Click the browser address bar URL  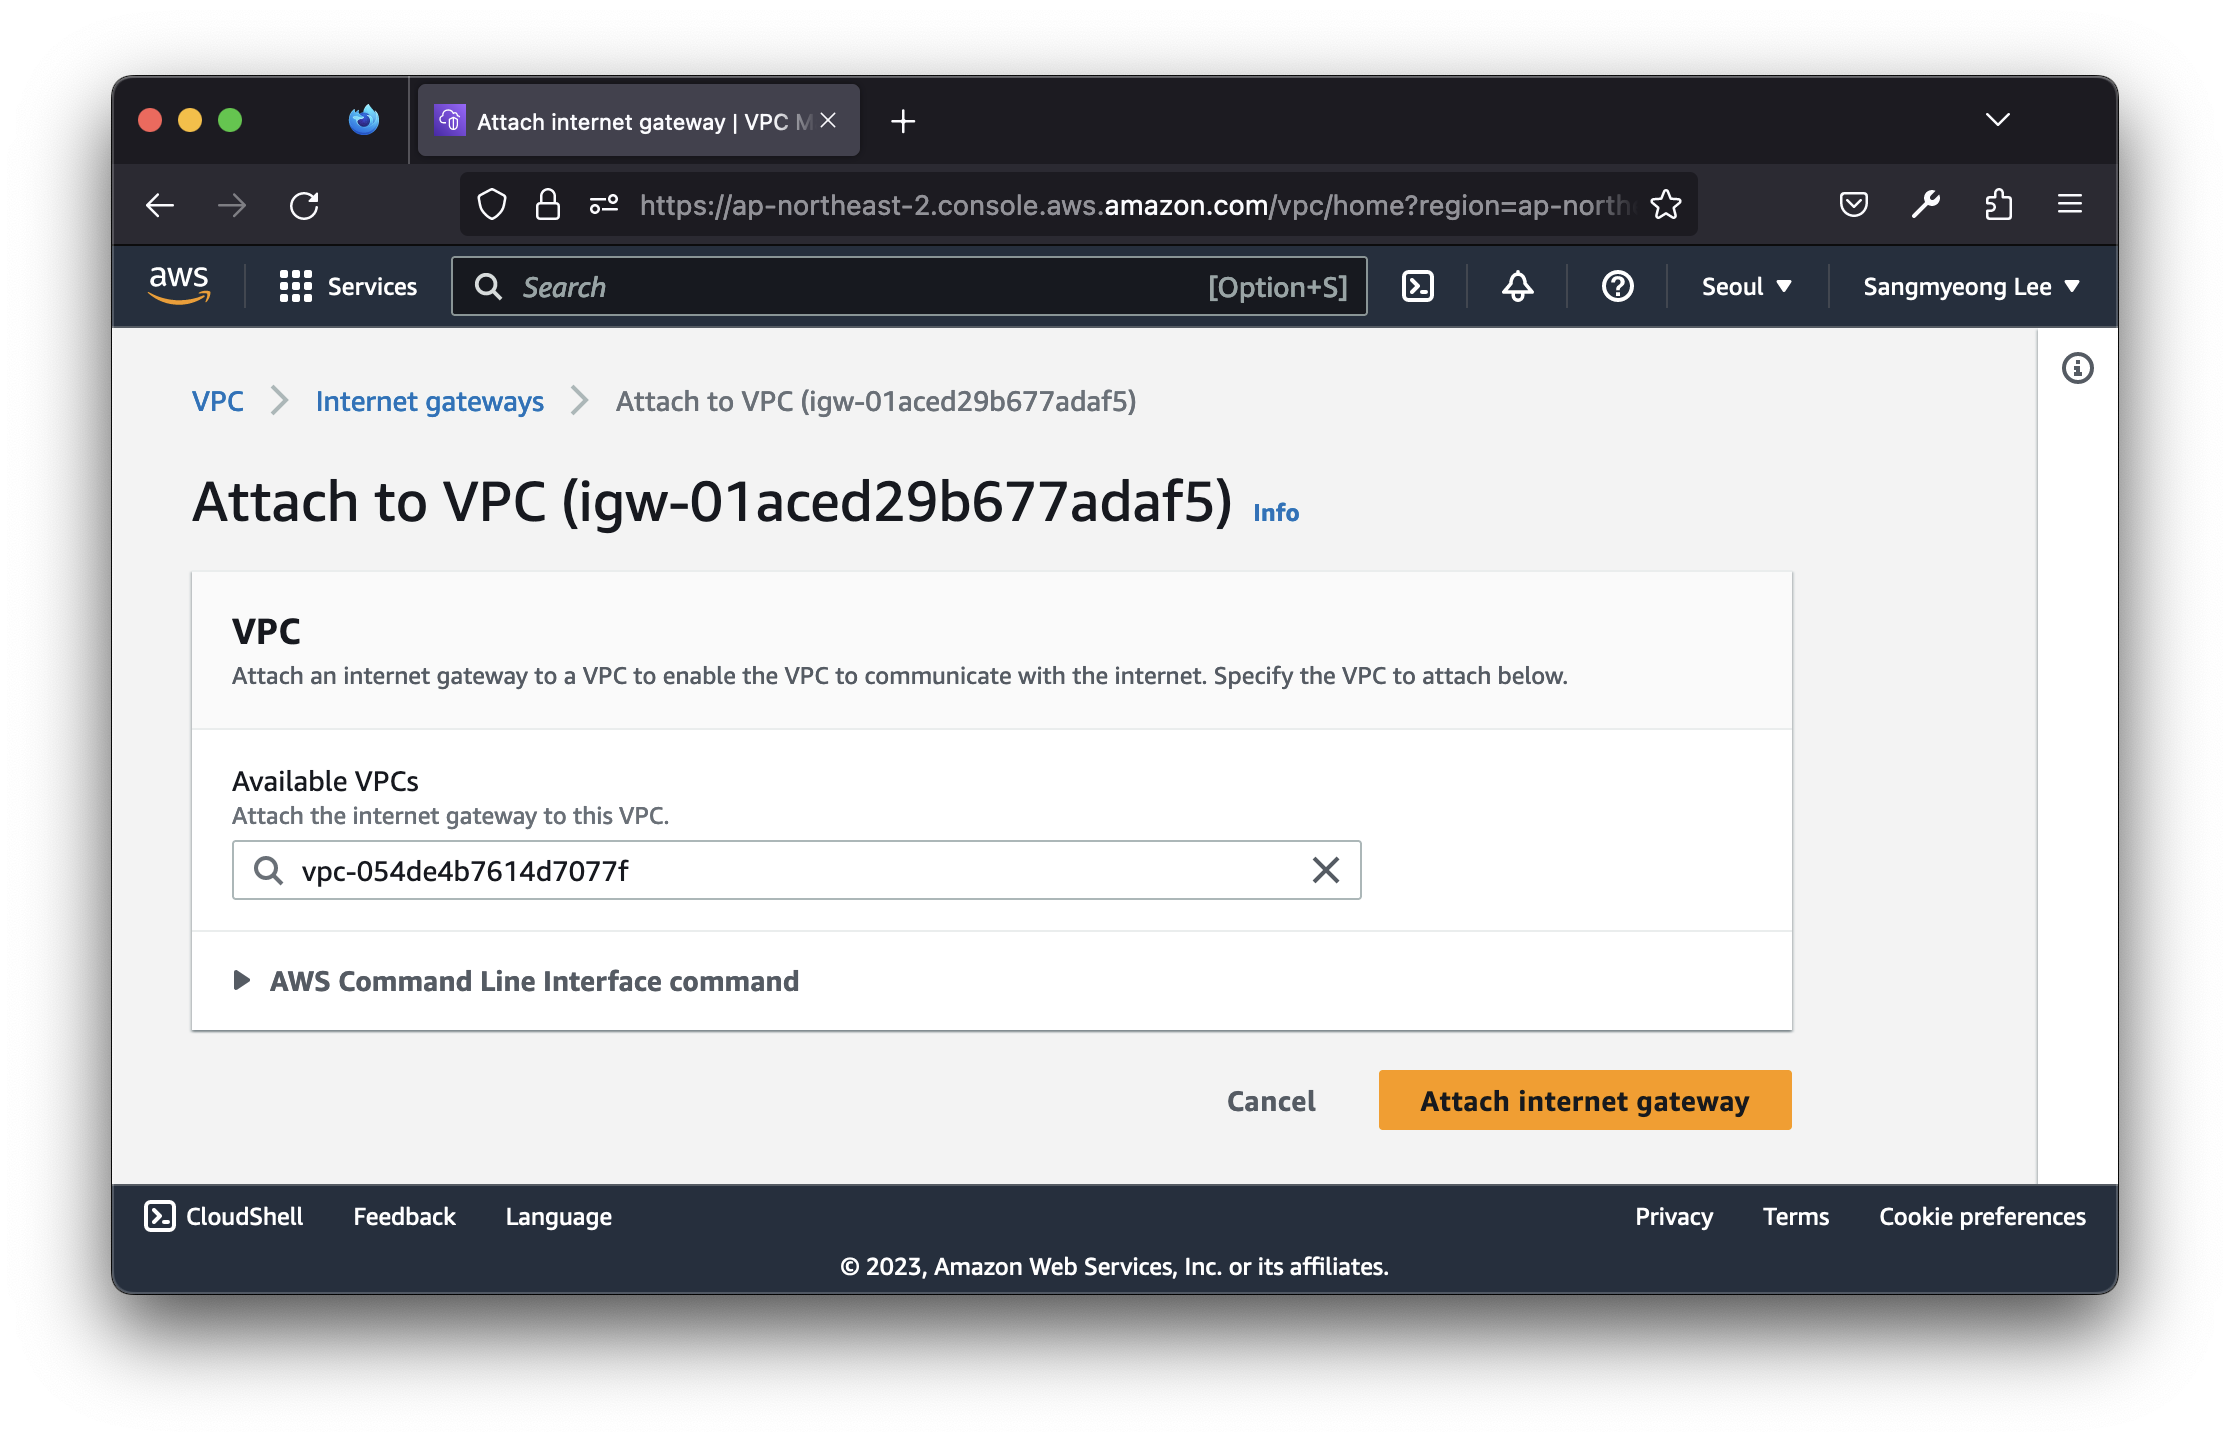click(x=1134, y=205)
